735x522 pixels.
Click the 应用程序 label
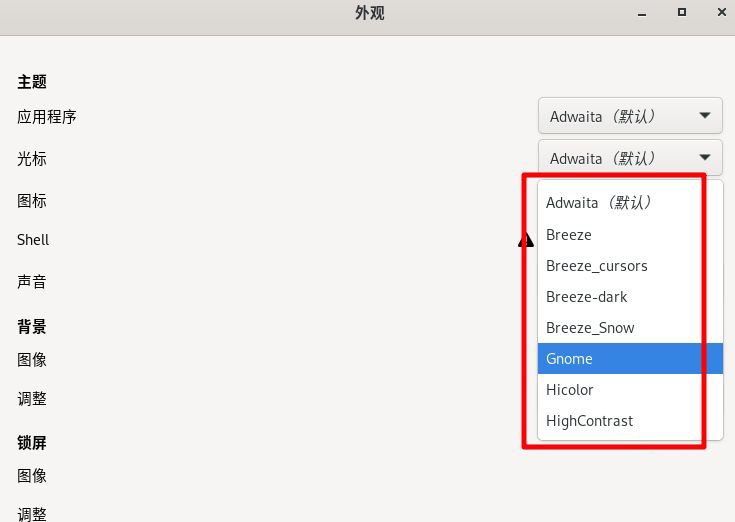[x=47, y=117]
